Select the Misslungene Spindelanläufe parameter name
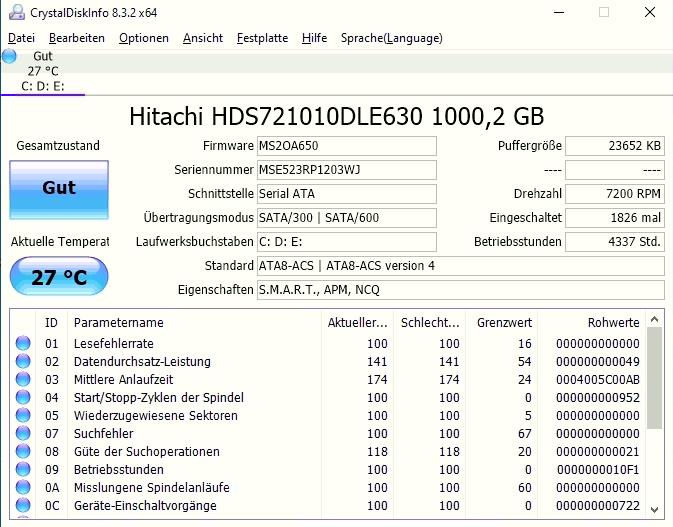 click(152, 488)
